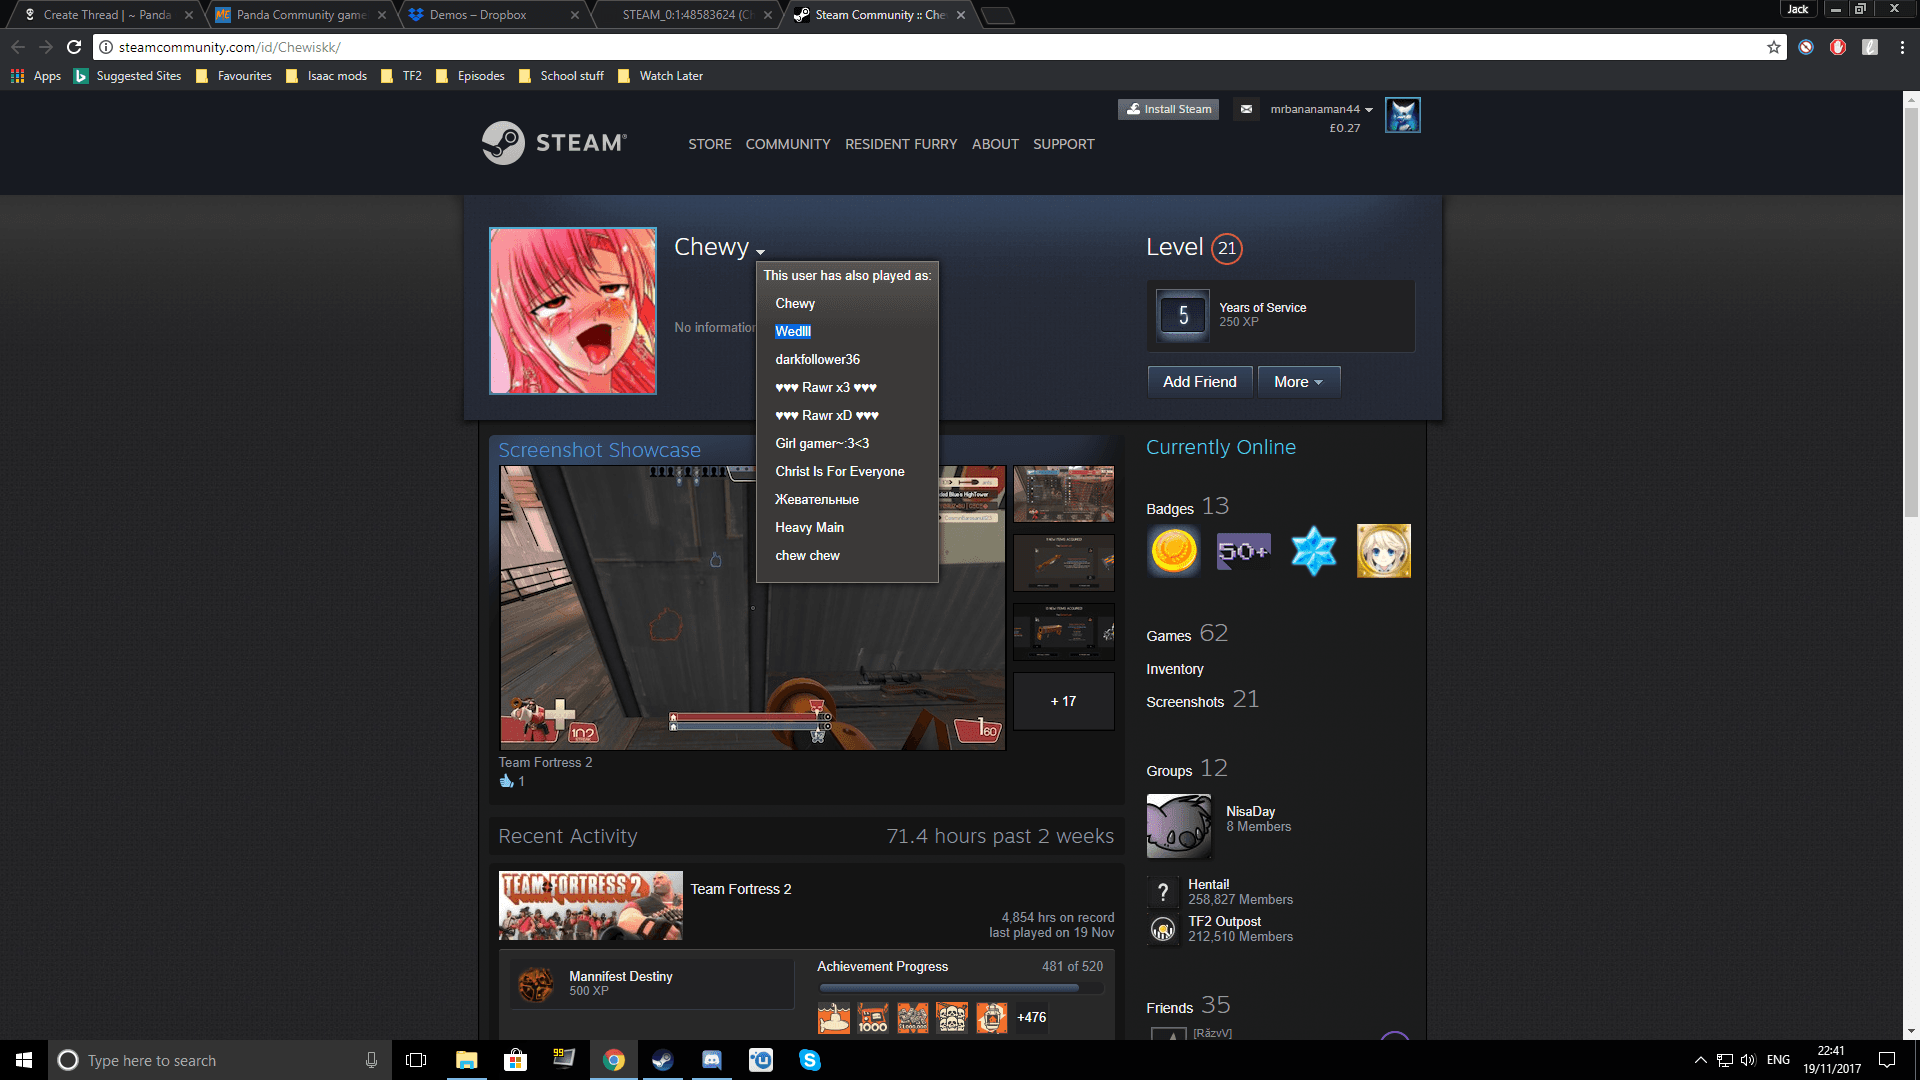
Task: Open the Inventory link
Action: (1174, 669)
